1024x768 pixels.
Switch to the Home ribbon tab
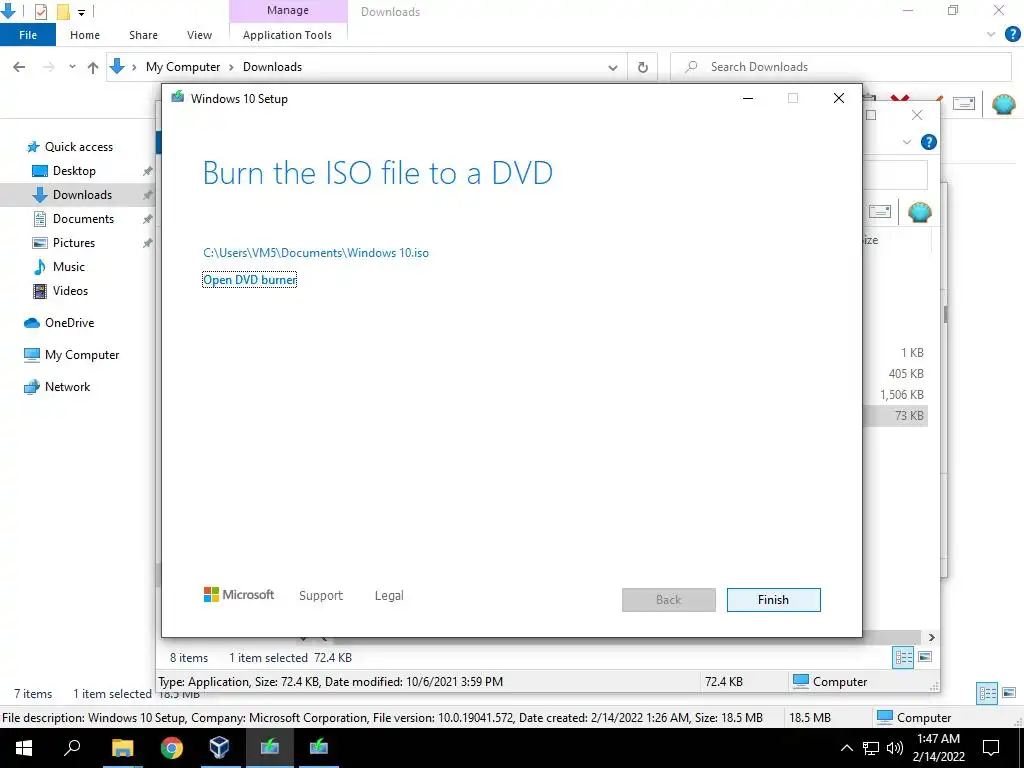pyautogui.click(x=85, y=35)
